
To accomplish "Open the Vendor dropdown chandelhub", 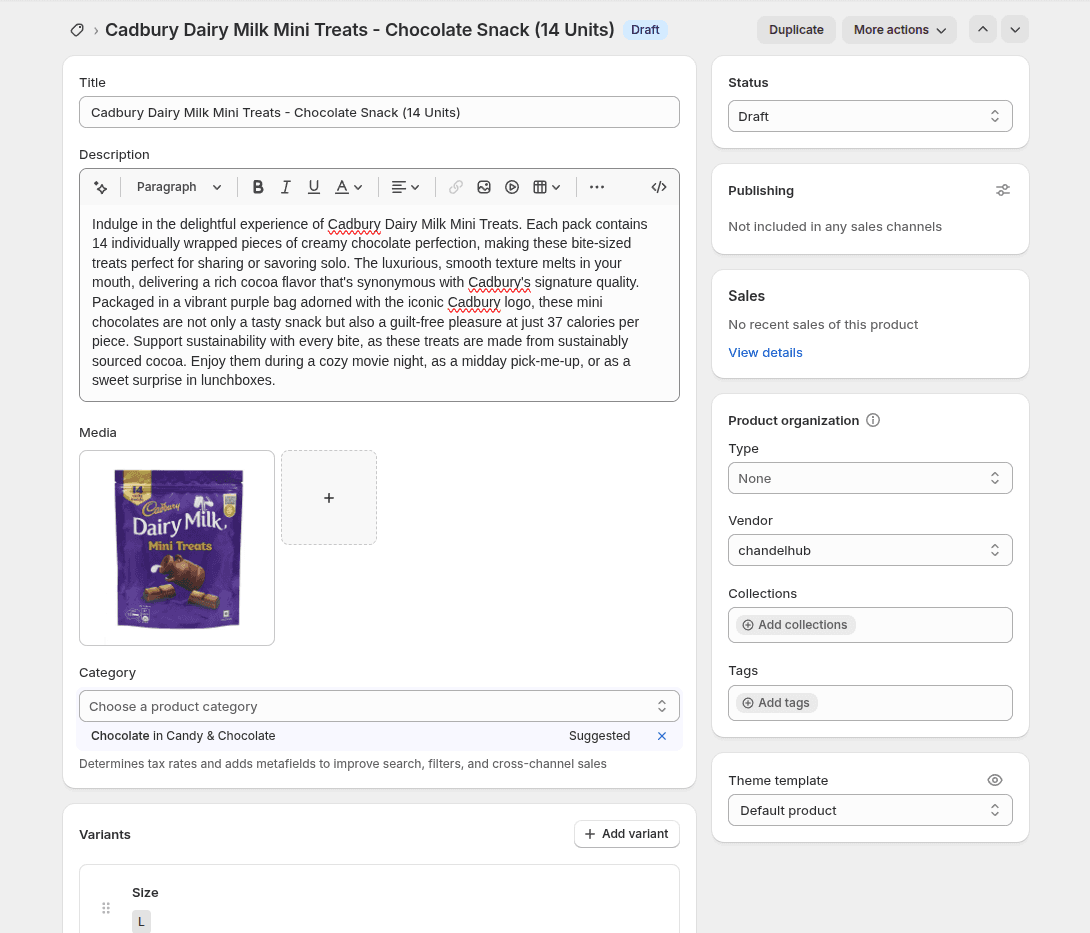I will 870,551.
